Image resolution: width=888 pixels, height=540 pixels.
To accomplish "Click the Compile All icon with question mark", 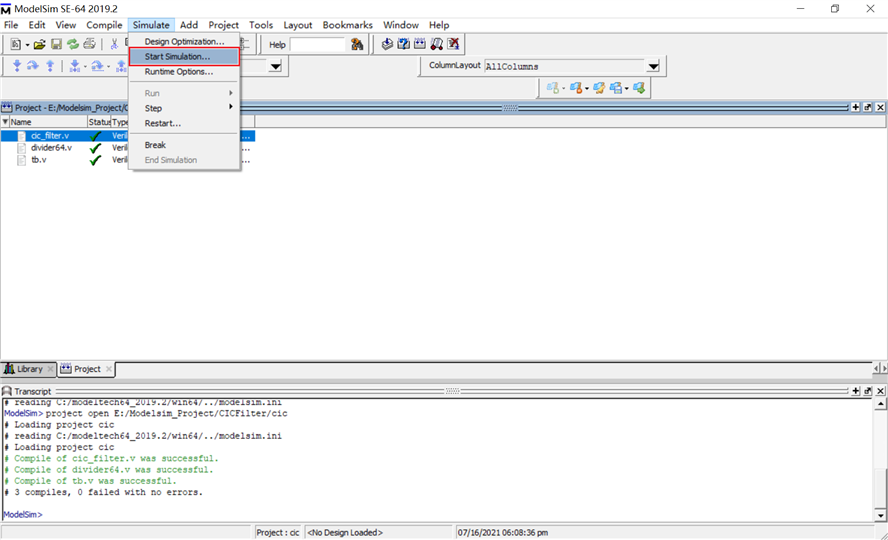I will (404, 44).
